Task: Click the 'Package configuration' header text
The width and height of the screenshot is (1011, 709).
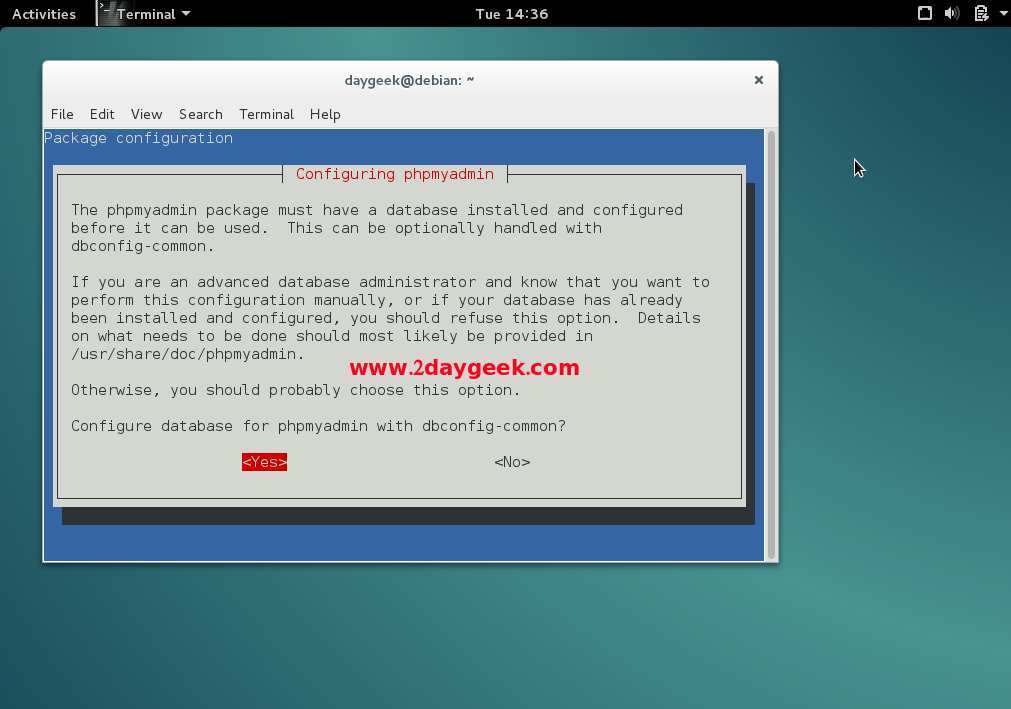Action: (x=139, y=138)
